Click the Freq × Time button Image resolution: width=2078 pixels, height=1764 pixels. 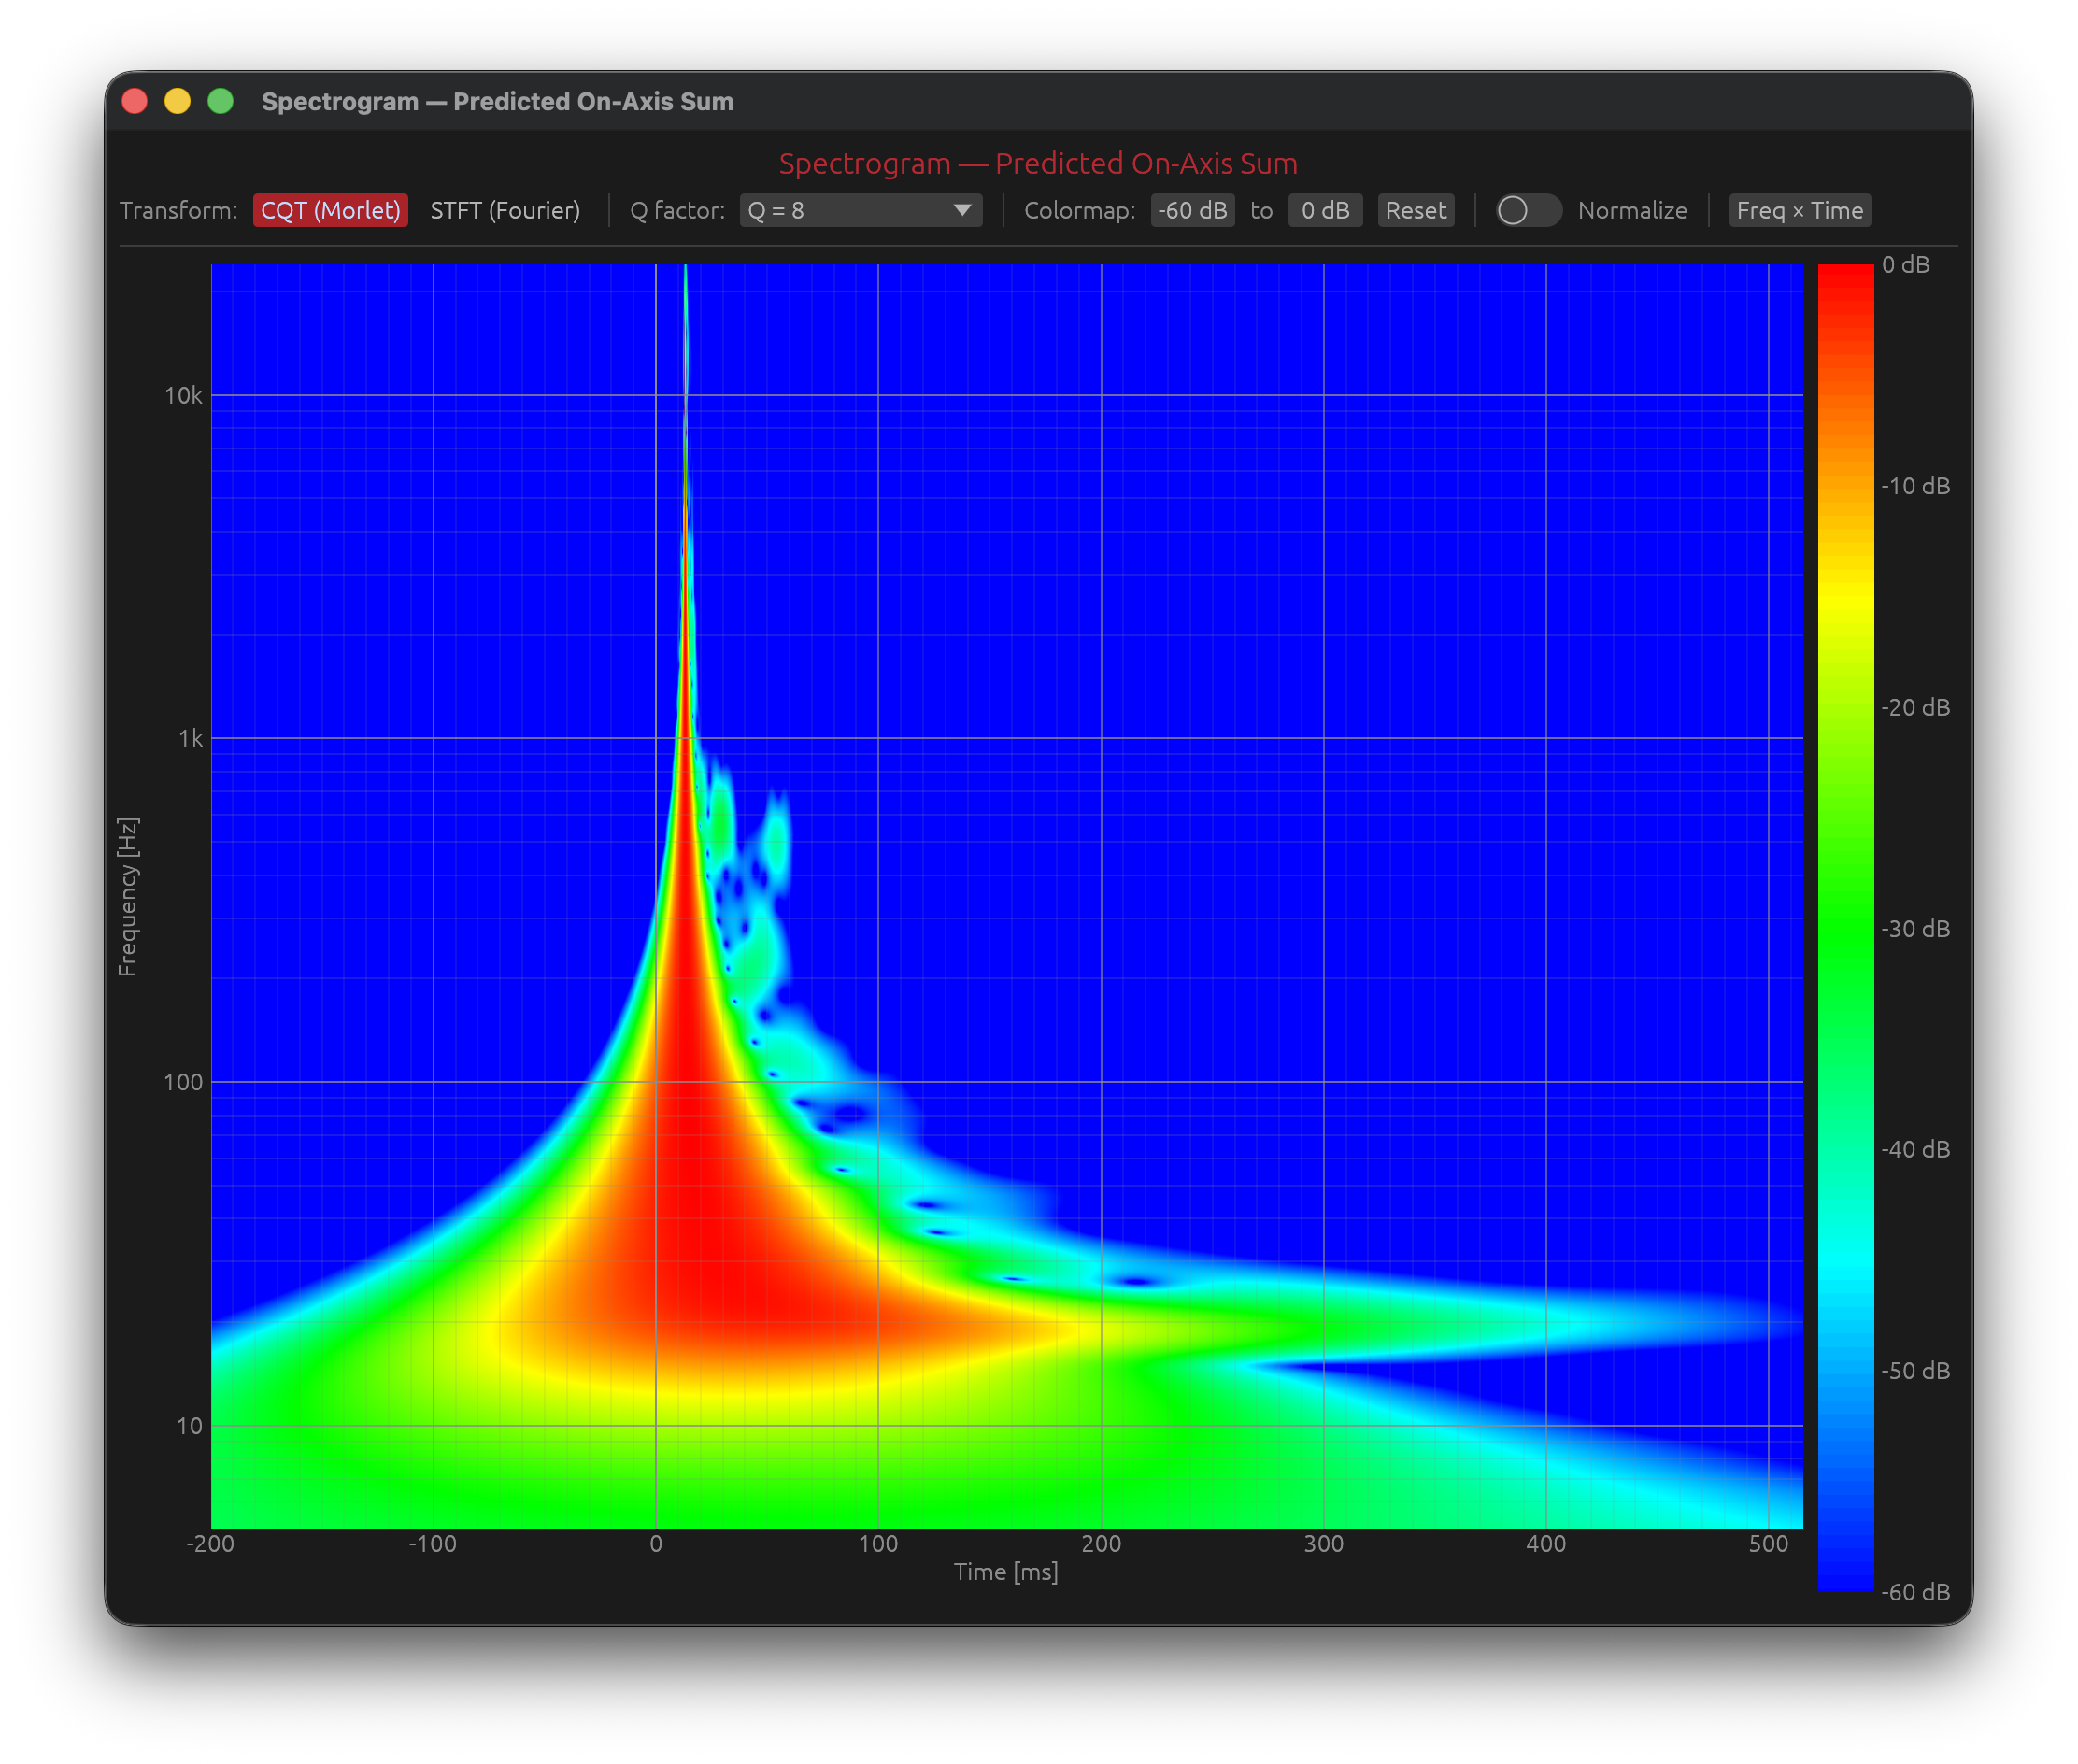(1799, 210)
